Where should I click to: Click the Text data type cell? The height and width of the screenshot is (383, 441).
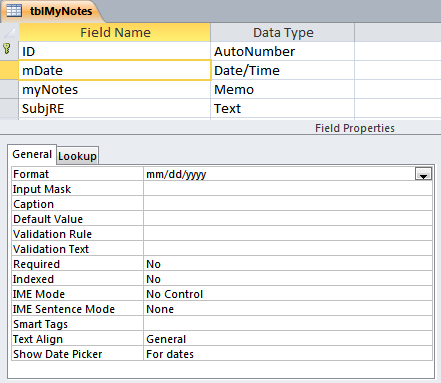click(283, 109)
